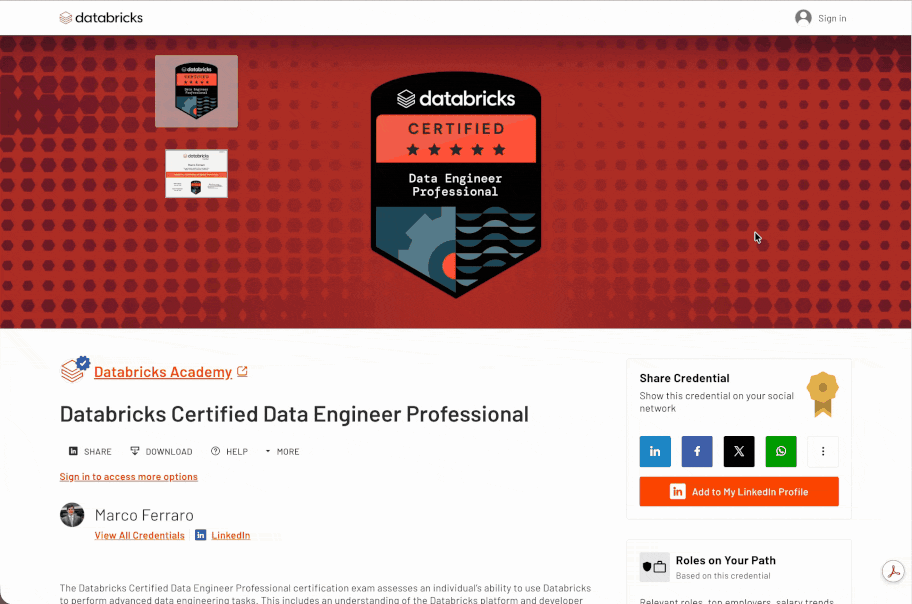The width and height of the screenshot is (912, 604).
Task: Click Sign in at top right
Action: (x=832, y=19)
